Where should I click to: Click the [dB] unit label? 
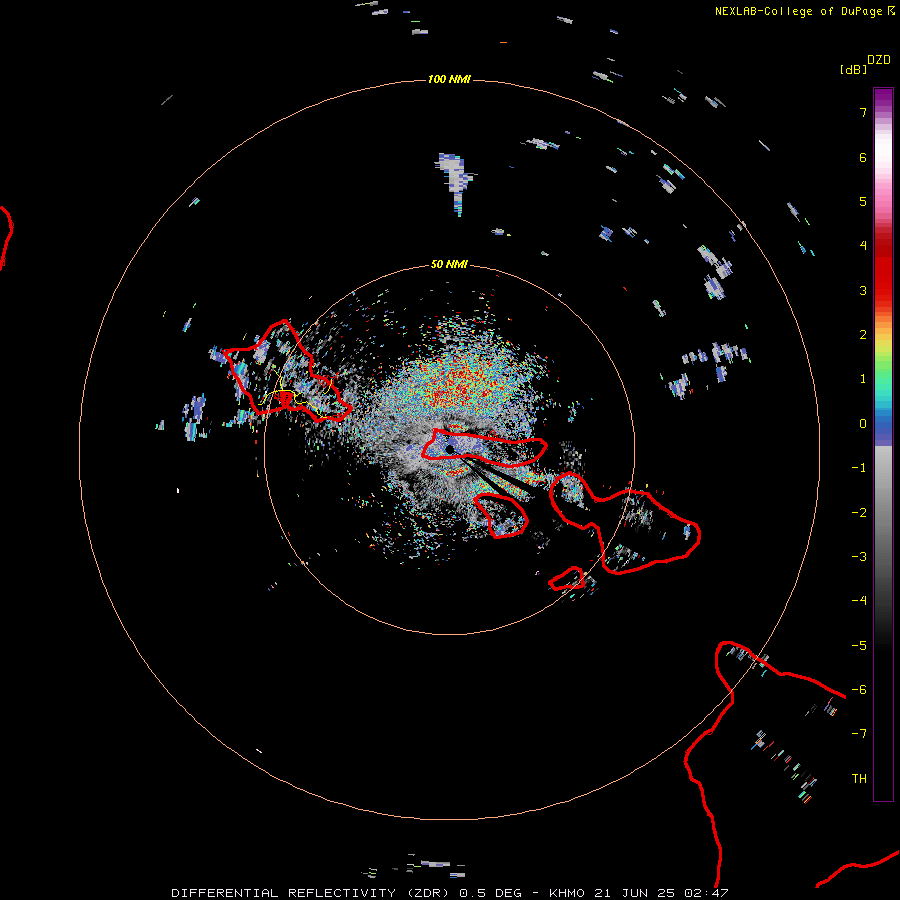click(x=854, y=69)
